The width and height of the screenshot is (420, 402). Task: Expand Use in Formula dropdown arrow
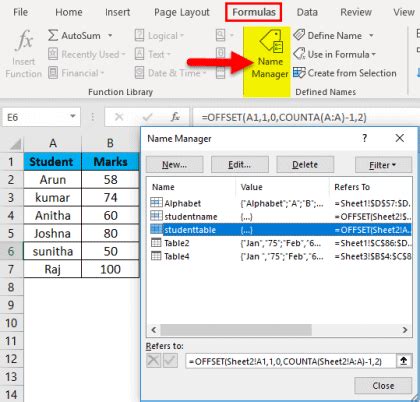pos(373,54)
